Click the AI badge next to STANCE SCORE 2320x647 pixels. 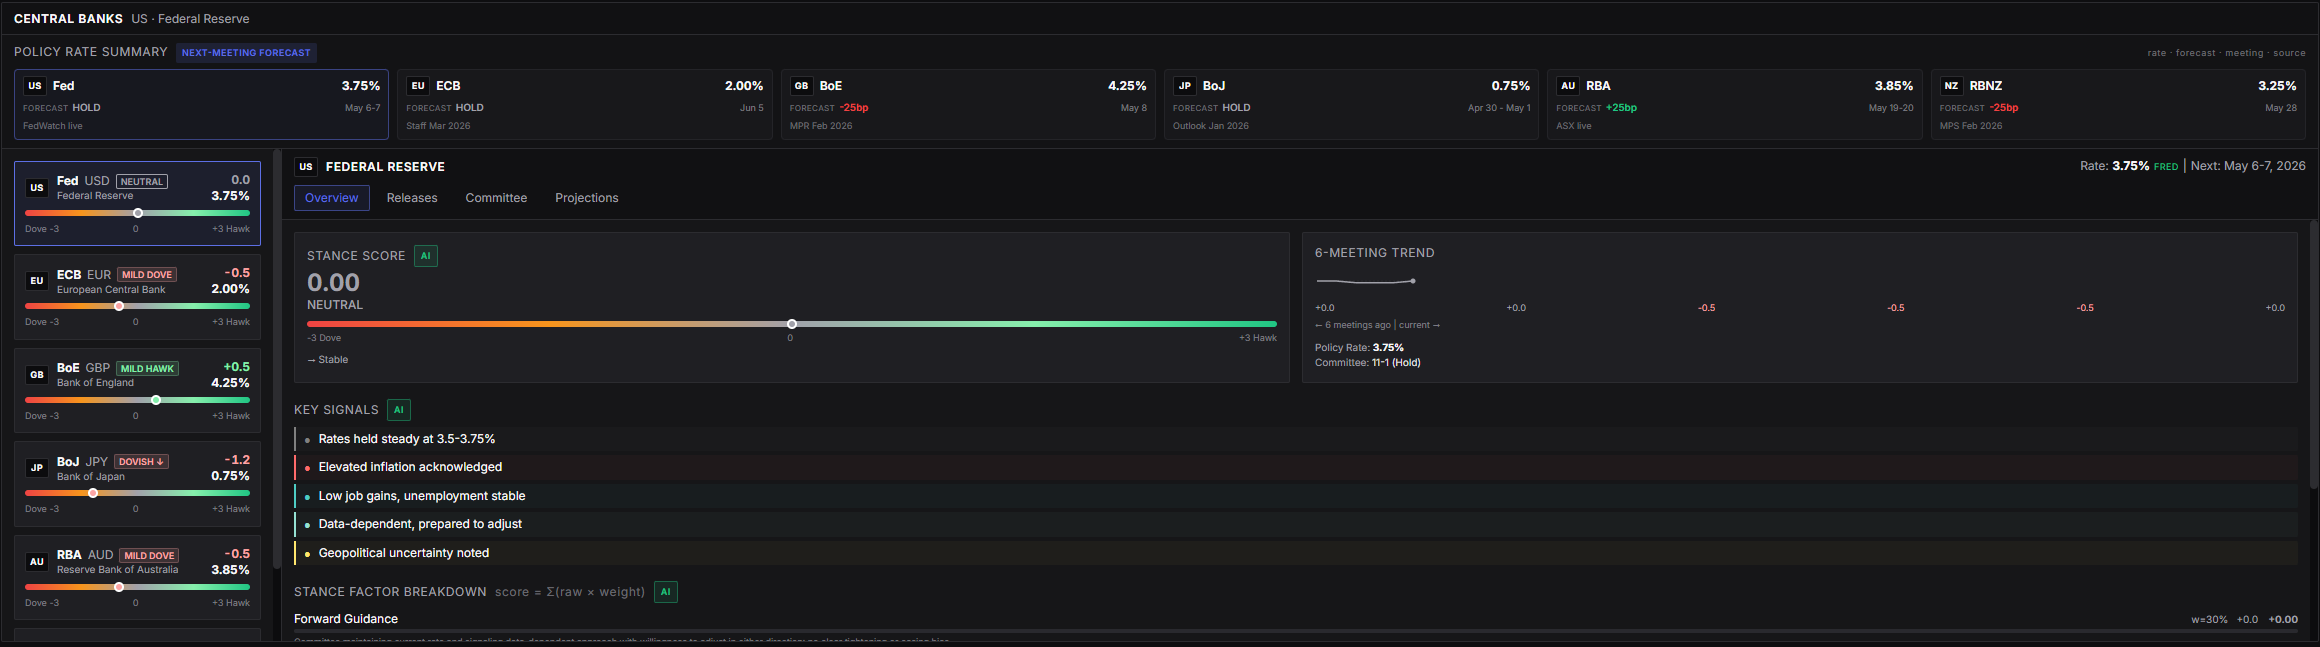pyautogui.click(x=426, y=256)
